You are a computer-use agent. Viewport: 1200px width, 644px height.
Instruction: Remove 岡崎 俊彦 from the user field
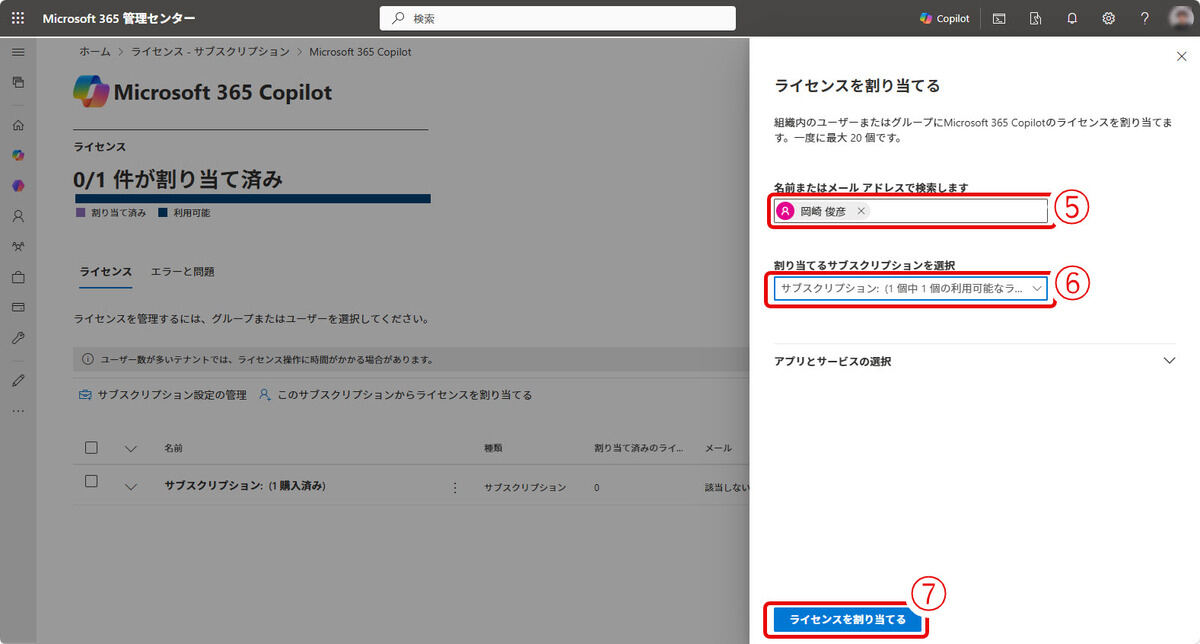click(861, 211)
